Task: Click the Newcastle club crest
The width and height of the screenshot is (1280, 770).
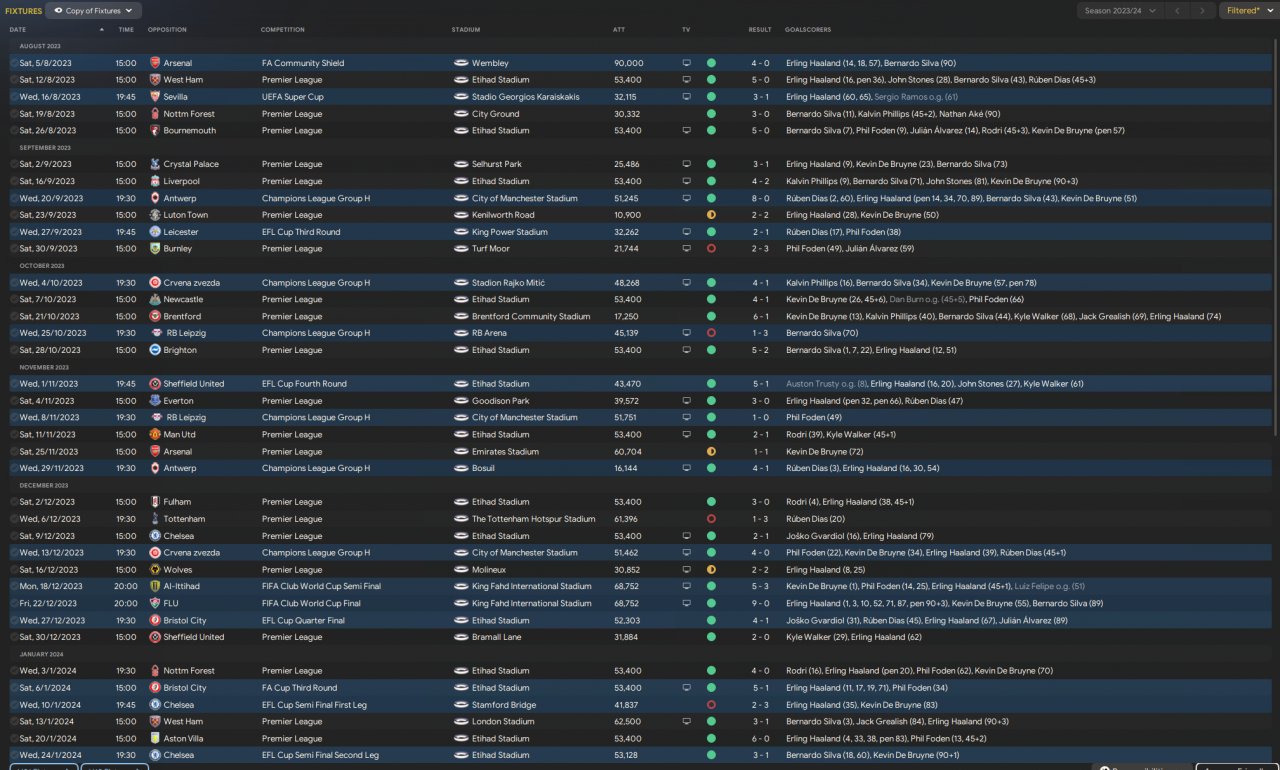Action: pos(155,299)
